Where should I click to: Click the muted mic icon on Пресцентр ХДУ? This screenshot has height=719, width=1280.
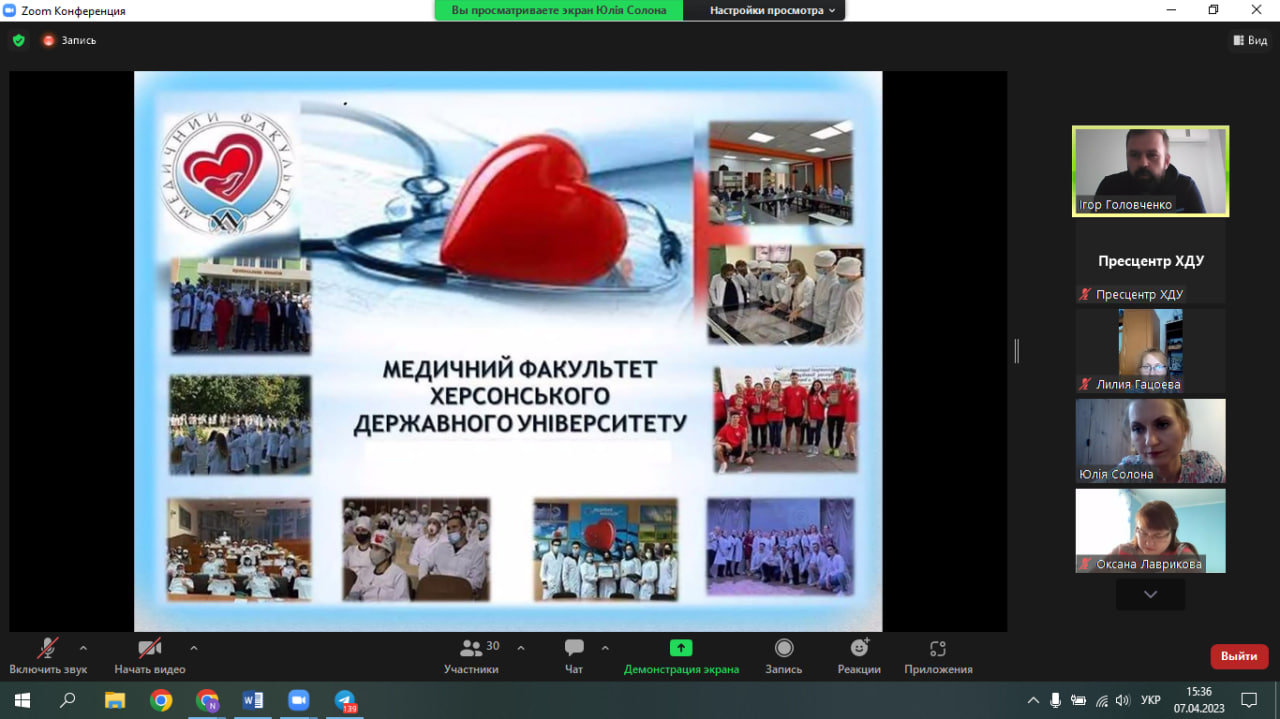(1084, 294)
